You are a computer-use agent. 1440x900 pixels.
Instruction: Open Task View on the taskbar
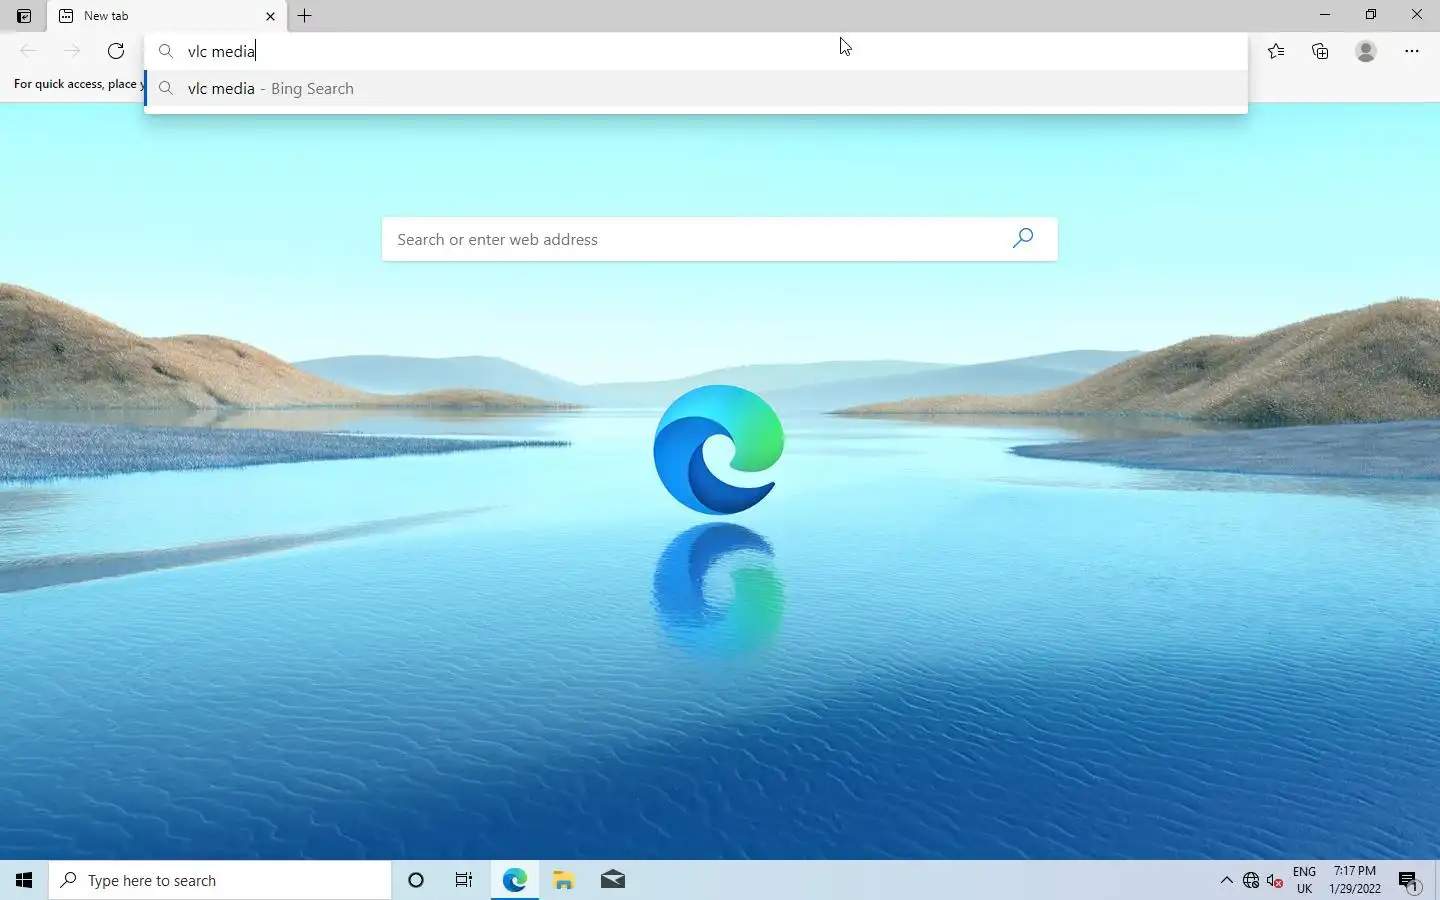point(464,880)
